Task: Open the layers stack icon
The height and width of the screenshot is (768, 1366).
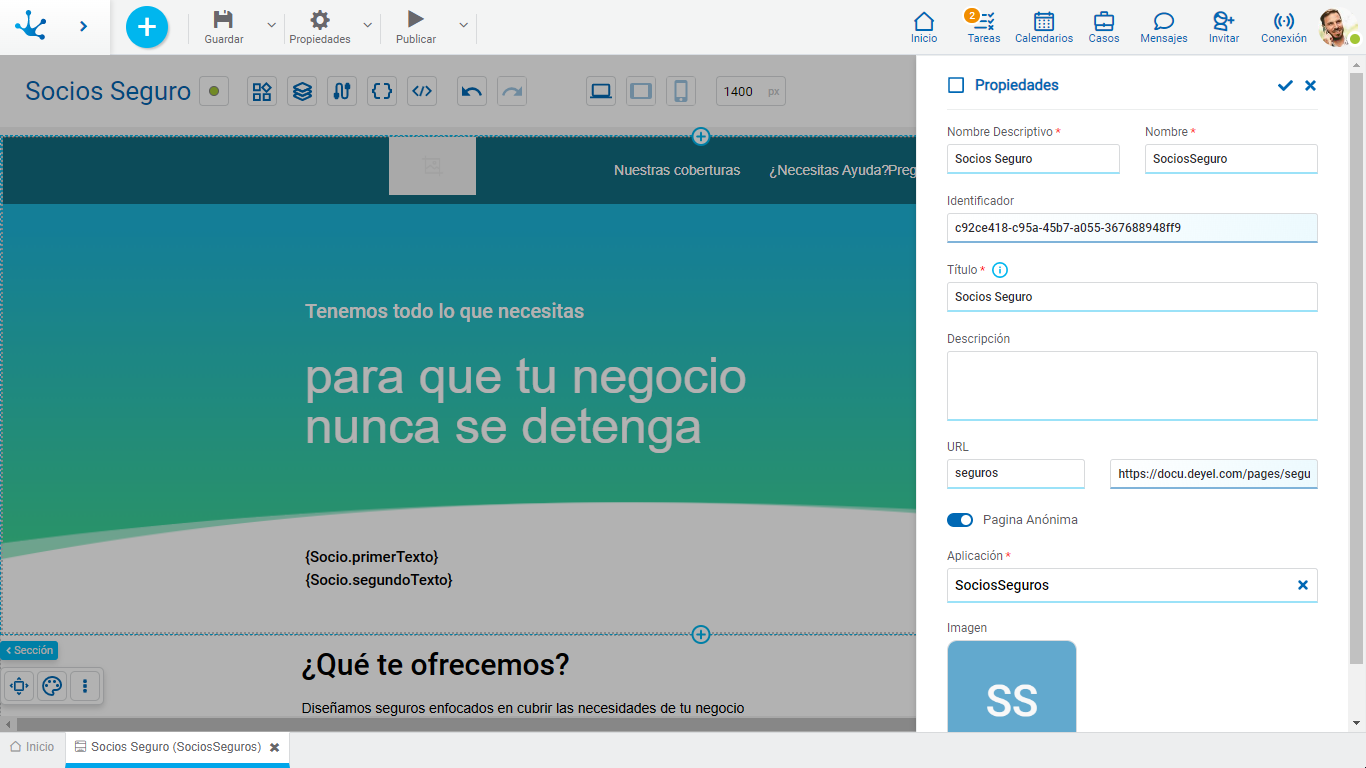Action: [302, 91]
